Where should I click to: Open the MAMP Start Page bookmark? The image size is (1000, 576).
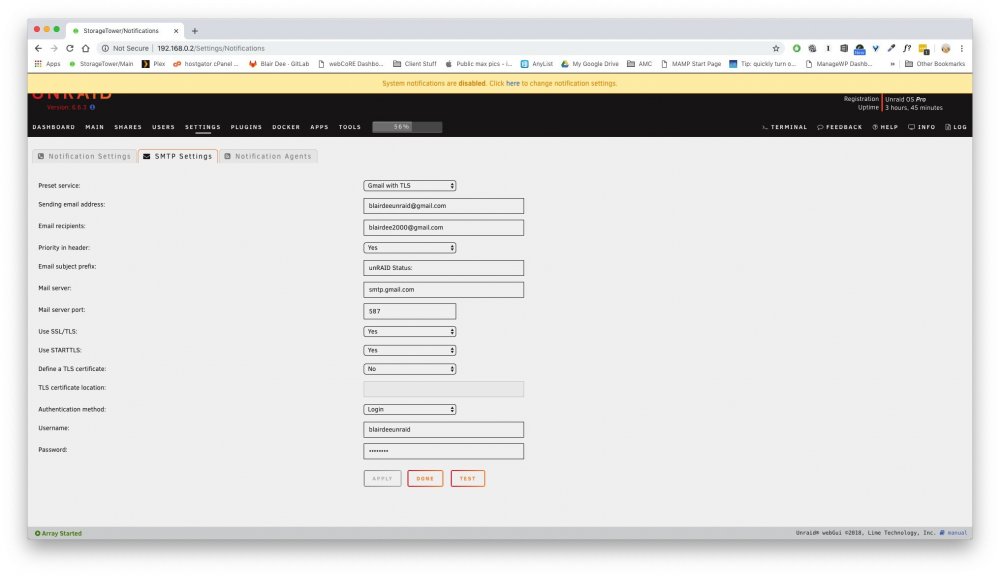tap(691, 64)
